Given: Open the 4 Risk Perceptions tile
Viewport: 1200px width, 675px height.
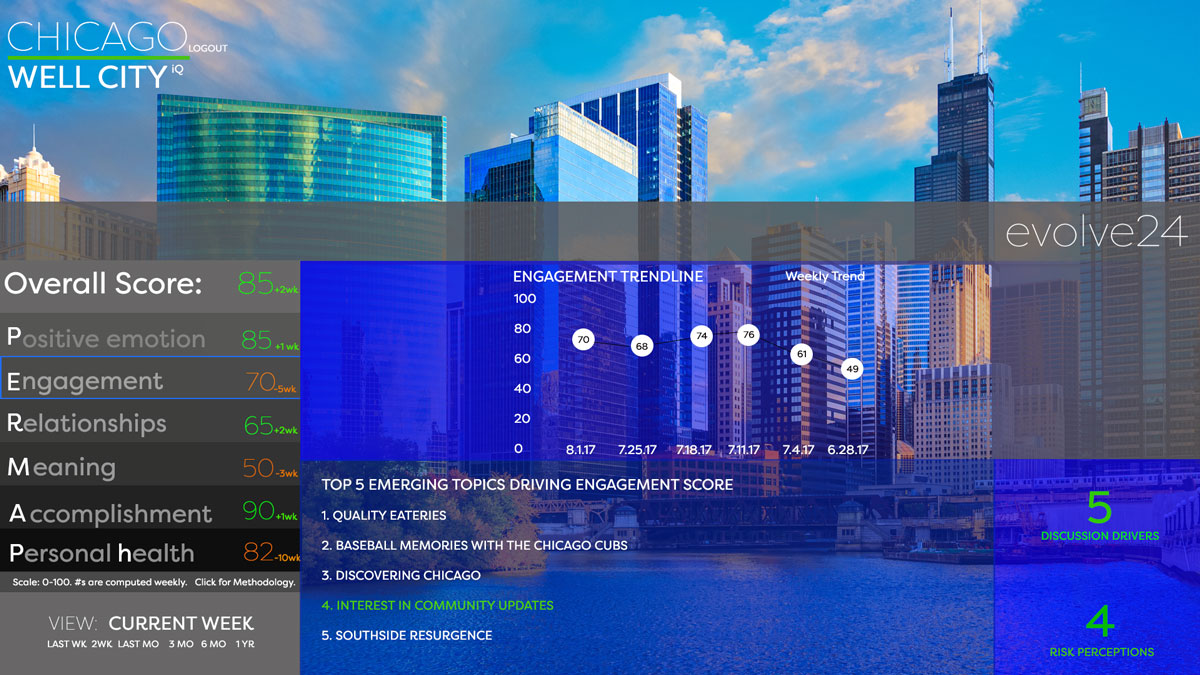Looking at the screenshot, I should [x=1099, y=630].
